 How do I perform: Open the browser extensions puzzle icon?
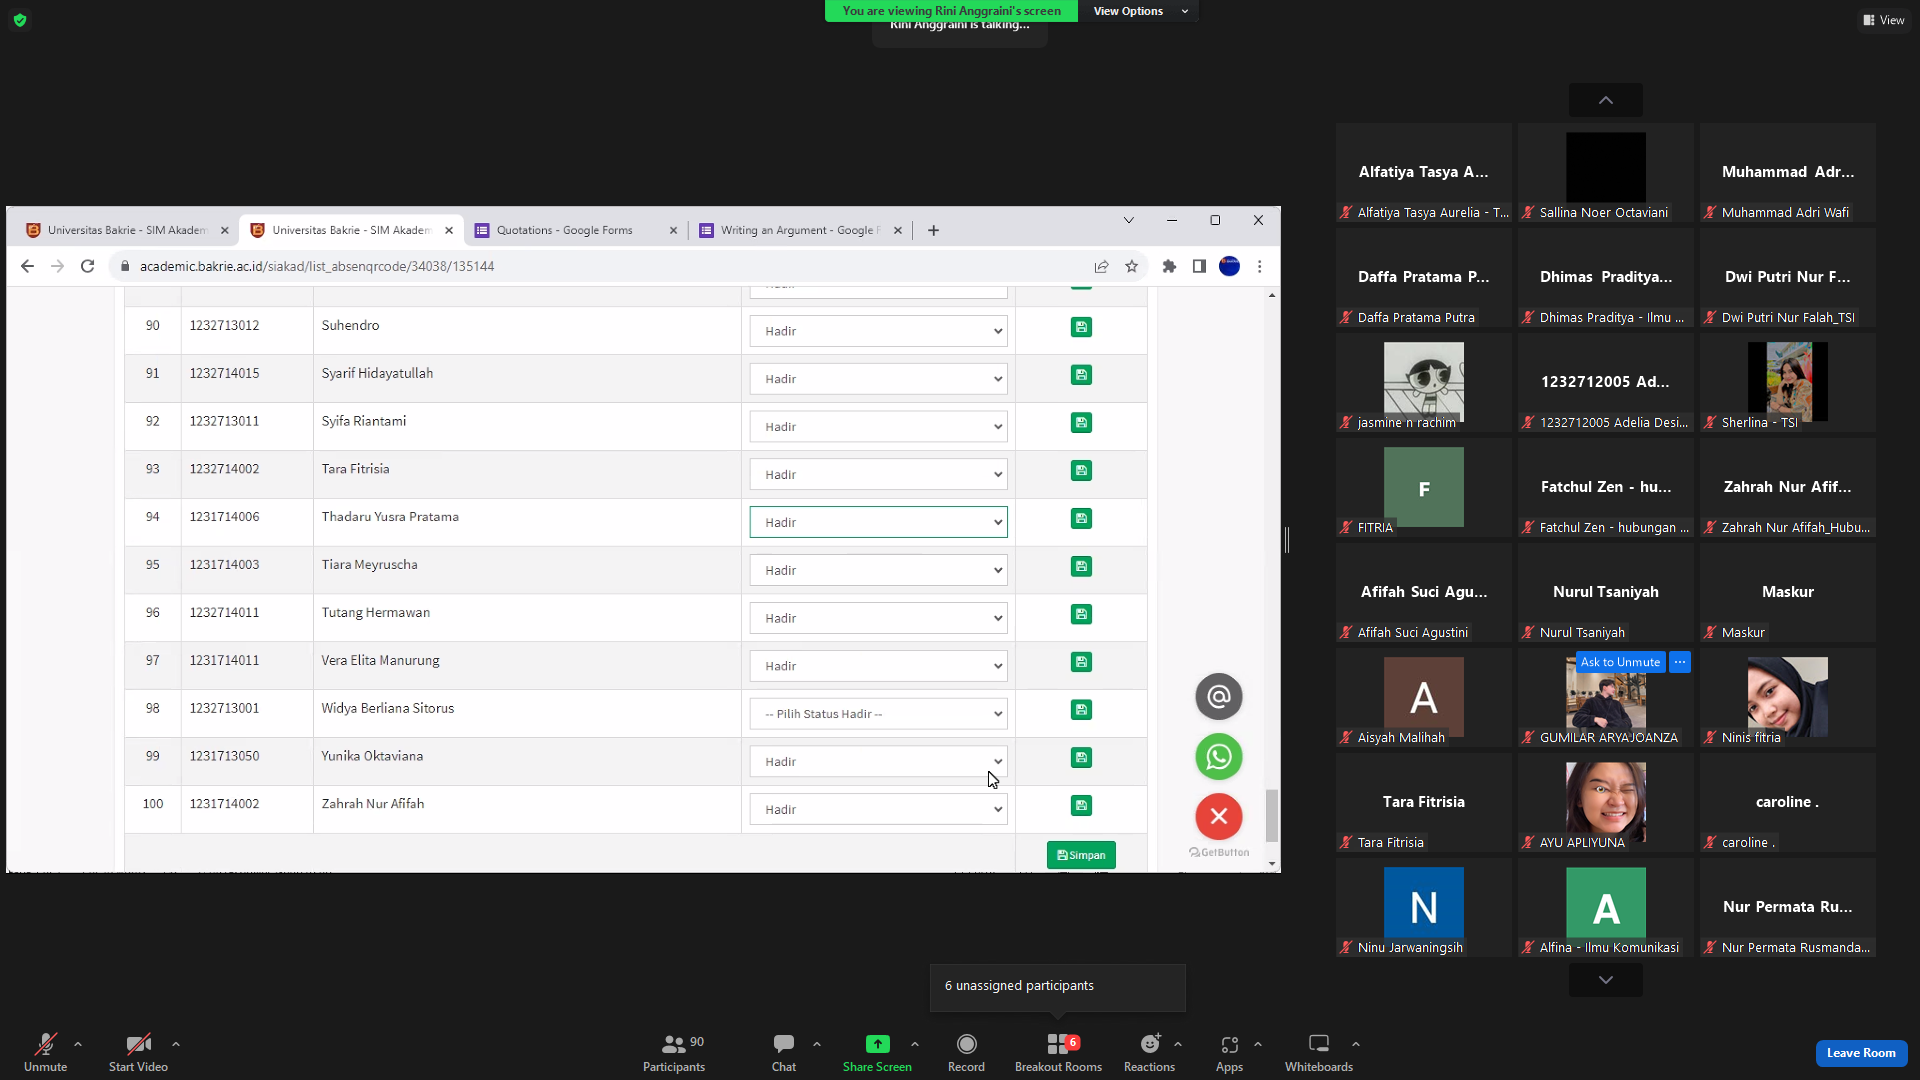click(1169, 266)
